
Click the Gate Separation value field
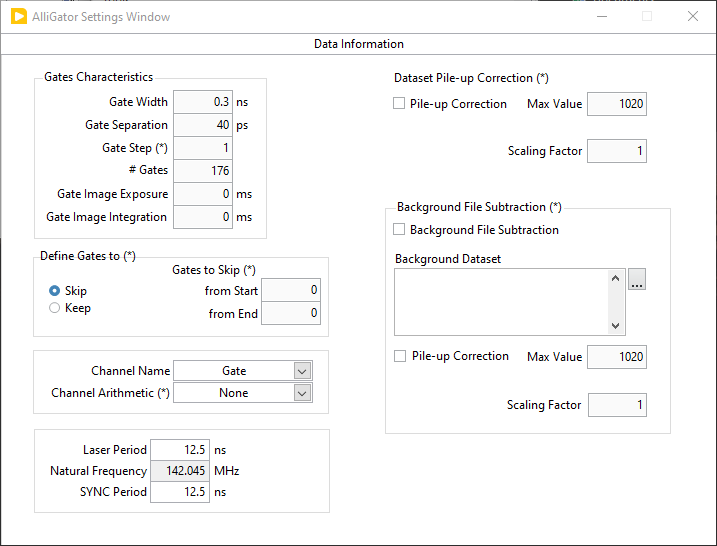203,125
